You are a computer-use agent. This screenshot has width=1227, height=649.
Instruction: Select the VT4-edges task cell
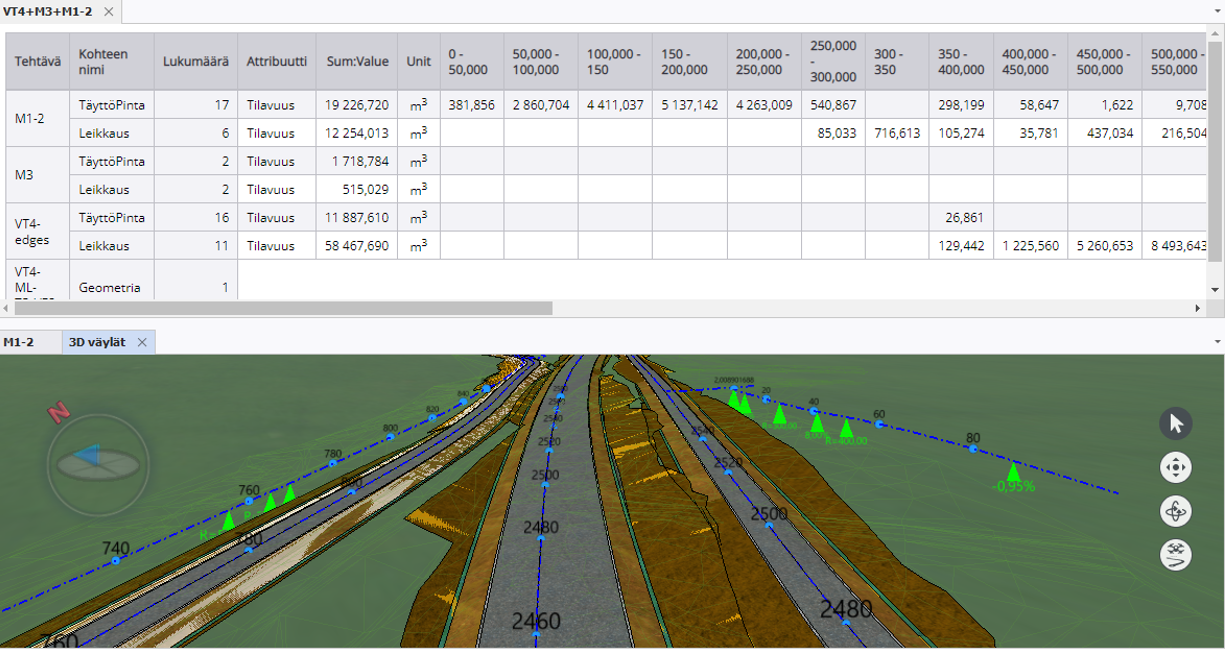coord(38,231)
